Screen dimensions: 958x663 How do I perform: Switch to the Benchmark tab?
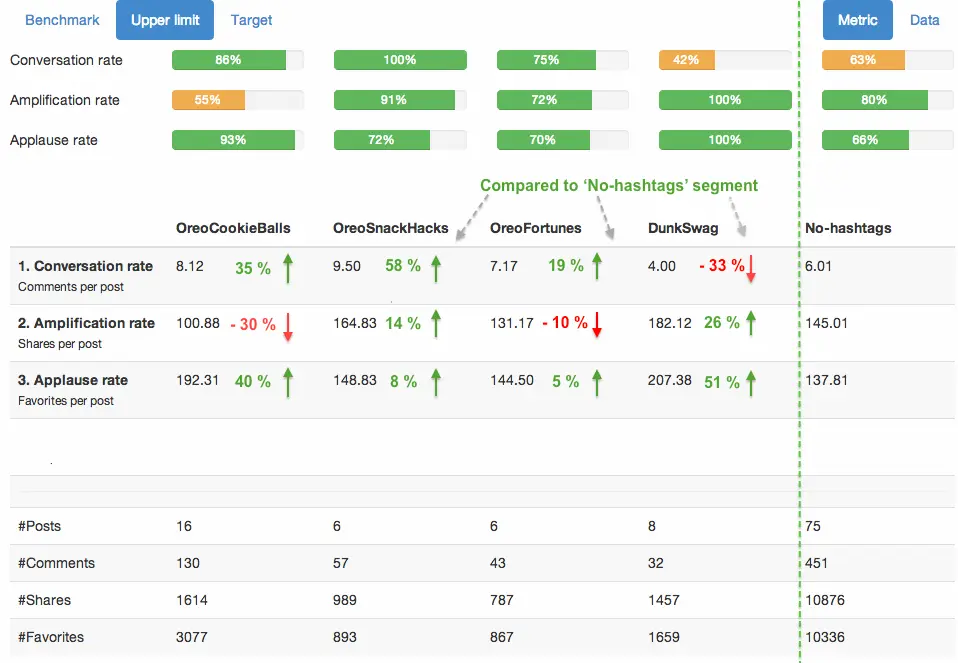(62, 20)
